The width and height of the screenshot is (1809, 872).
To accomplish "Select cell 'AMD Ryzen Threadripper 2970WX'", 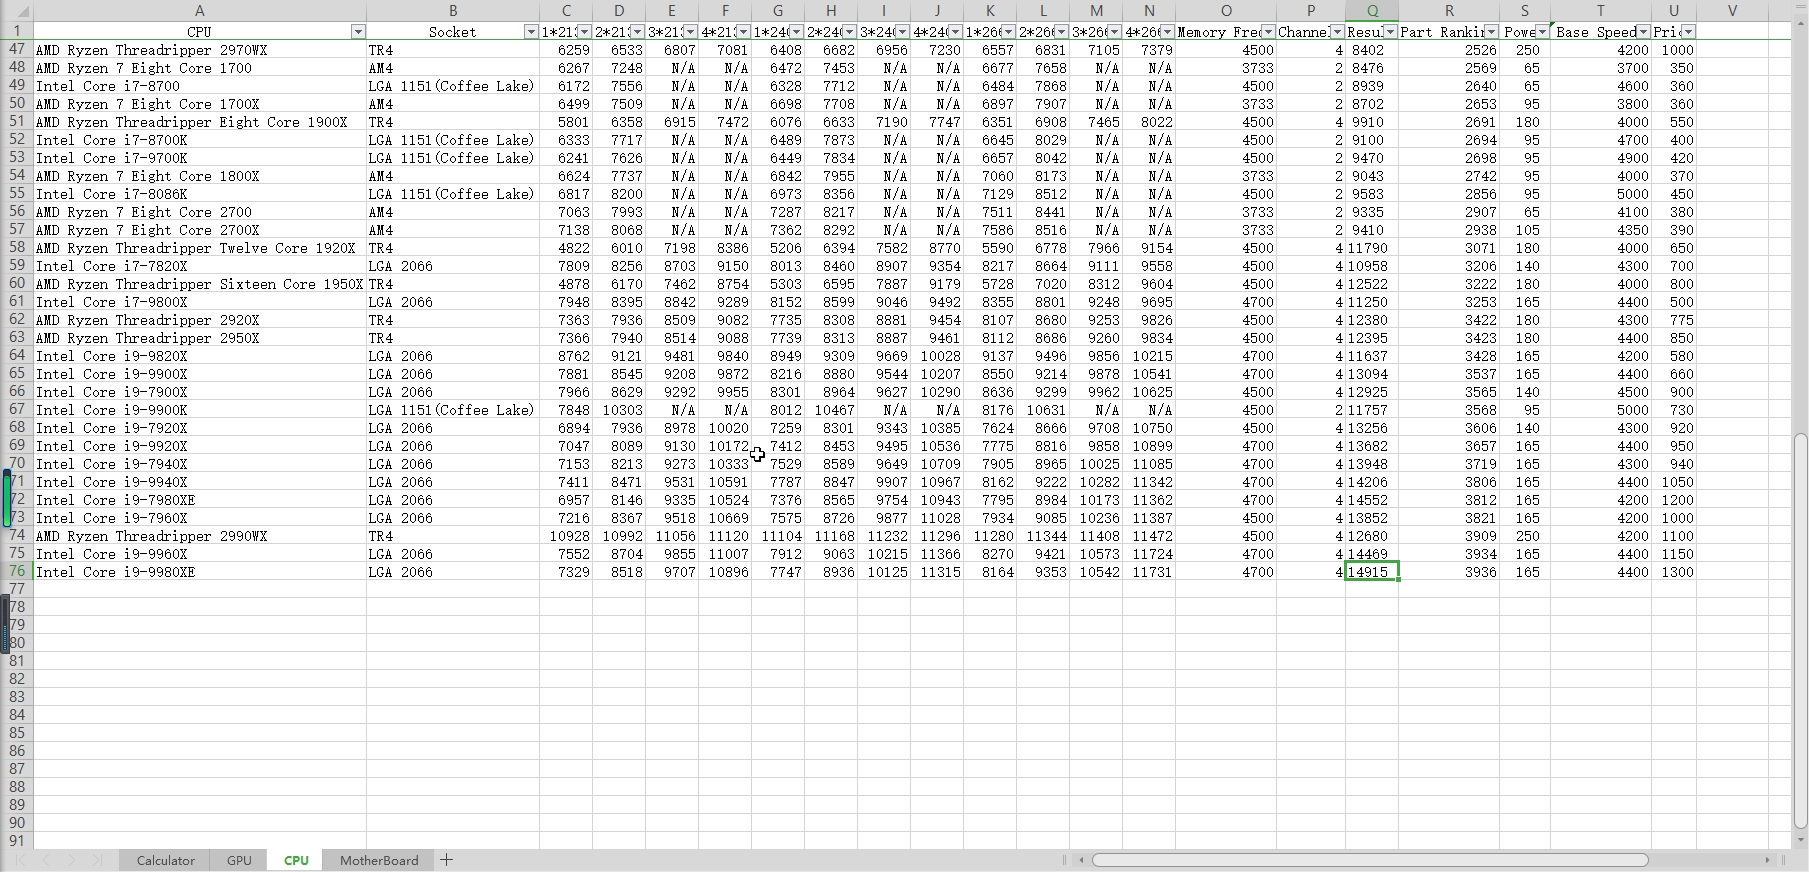I will (x=200, y=50).
